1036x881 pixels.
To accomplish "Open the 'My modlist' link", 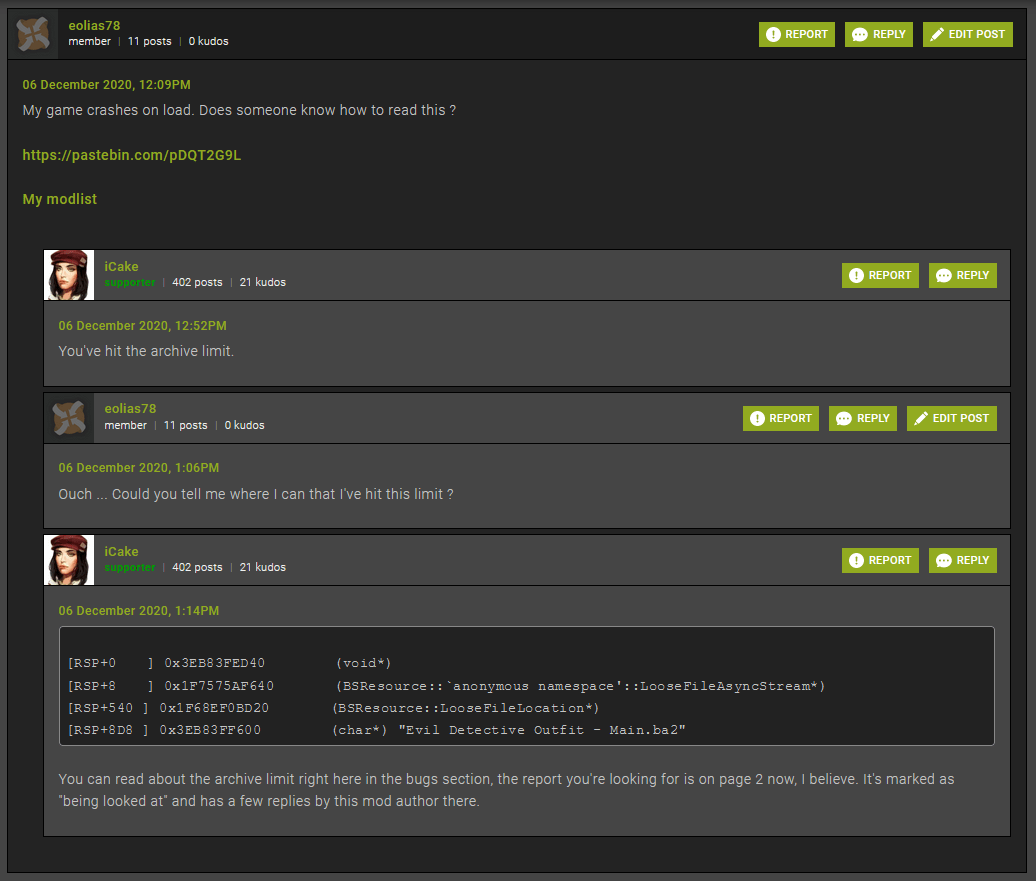I will [59, 199].
